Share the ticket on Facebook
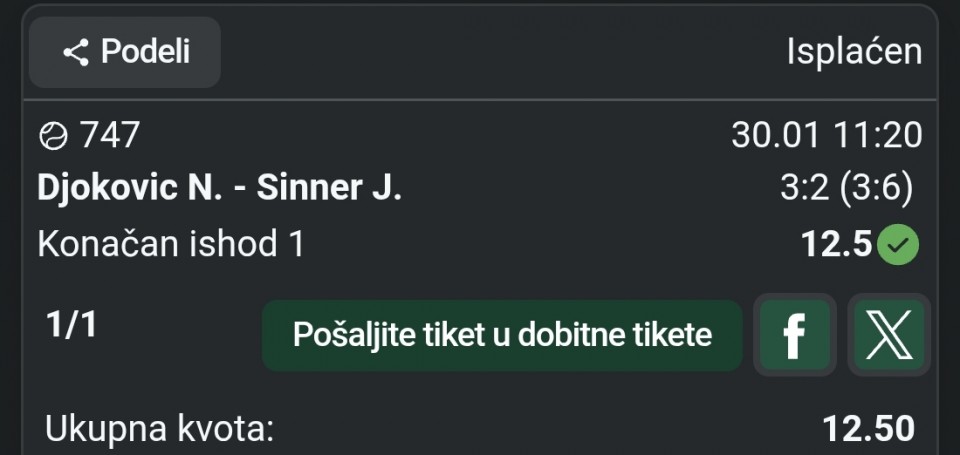Viewport: 960px width, 455px height. tap(794, 336)
